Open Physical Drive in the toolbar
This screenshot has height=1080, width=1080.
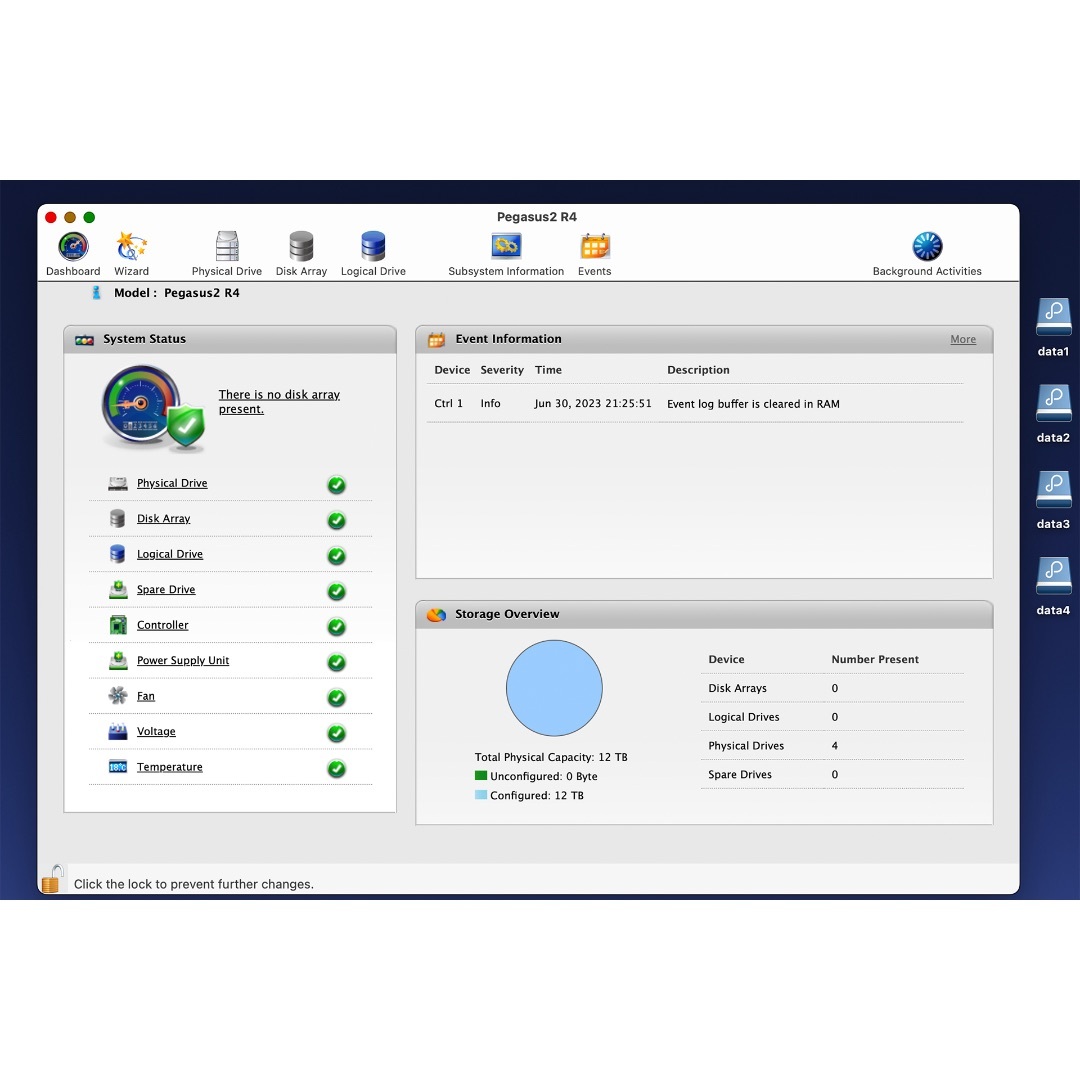pyautogui.click(x=227, y=254)
